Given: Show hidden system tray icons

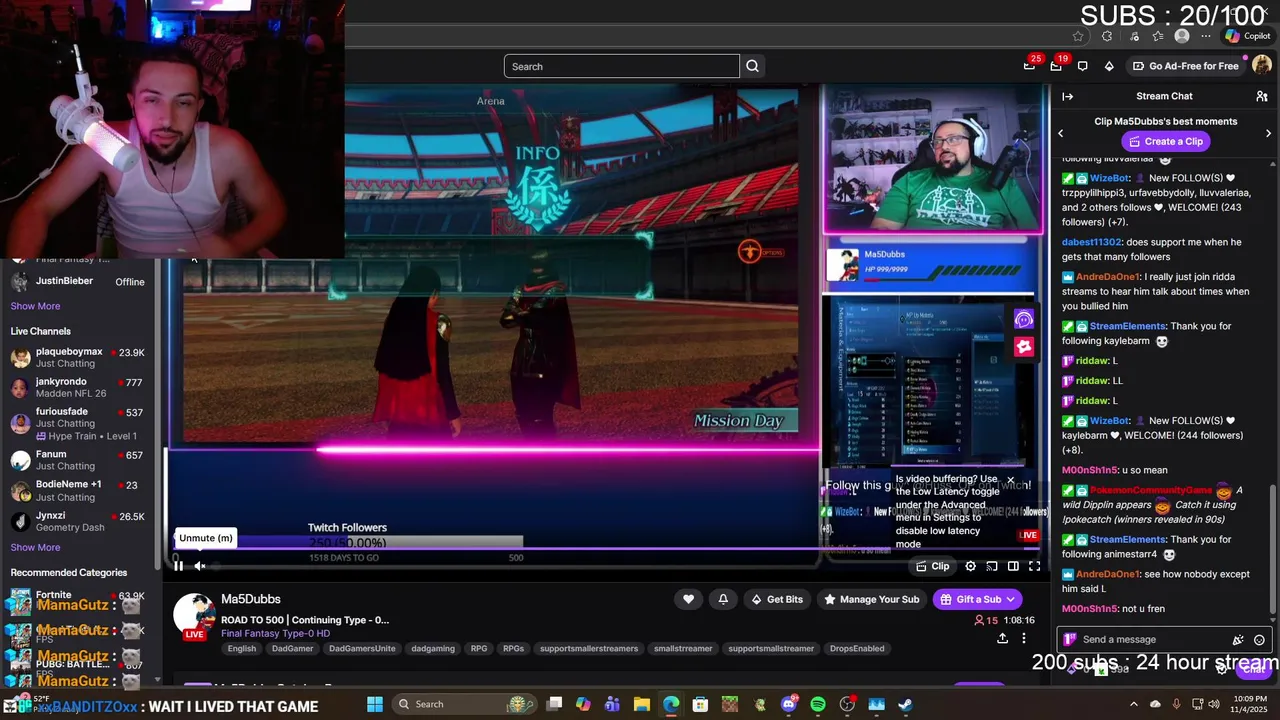Looking at the screenshot, I should coord(1133,704).
